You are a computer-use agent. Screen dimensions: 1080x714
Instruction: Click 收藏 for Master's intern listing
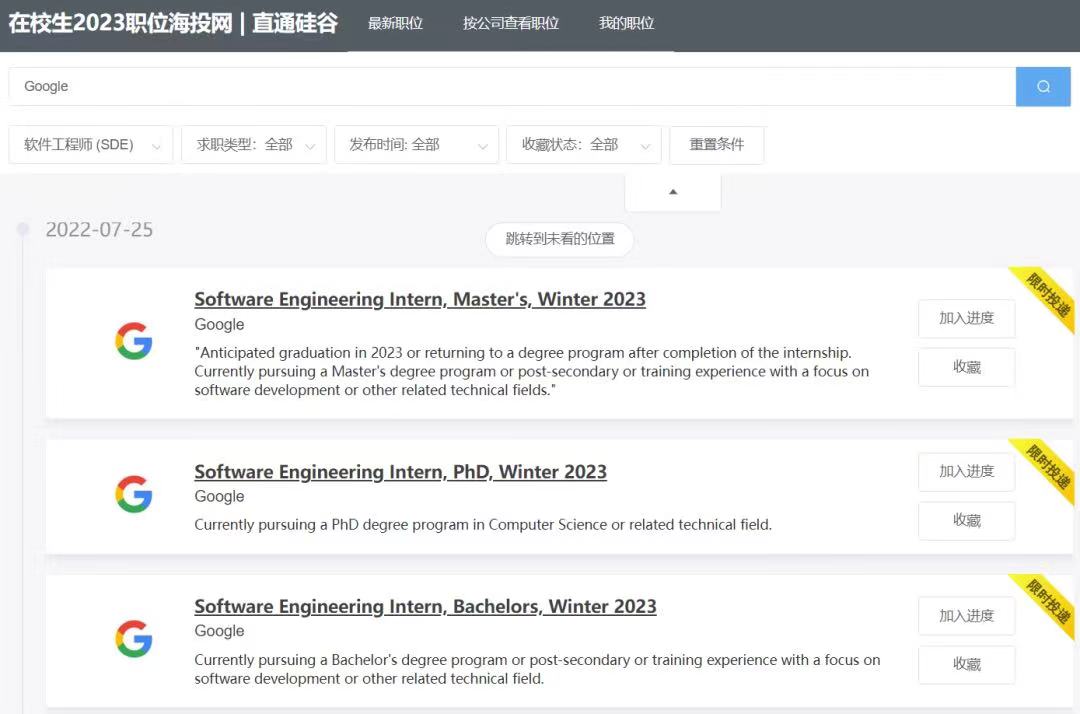(966, 367)
